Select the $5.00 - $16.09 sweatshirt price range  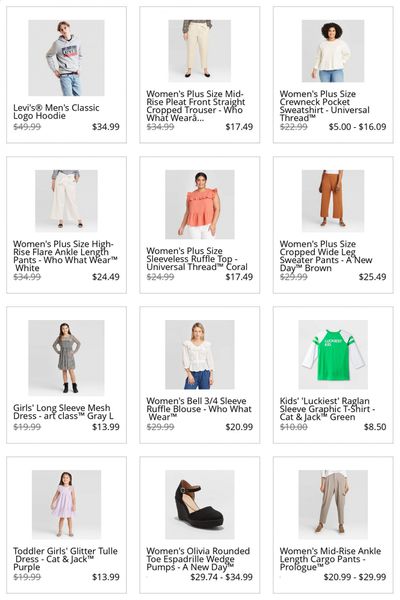[x=357, y=127]
